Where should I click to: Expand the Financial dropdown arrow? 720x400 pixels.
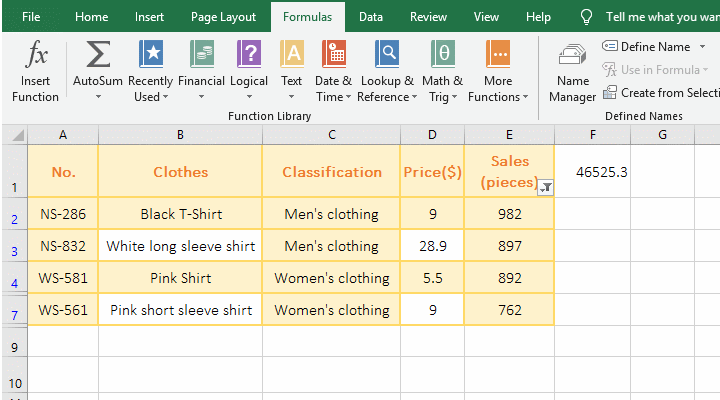coord(202,97)
